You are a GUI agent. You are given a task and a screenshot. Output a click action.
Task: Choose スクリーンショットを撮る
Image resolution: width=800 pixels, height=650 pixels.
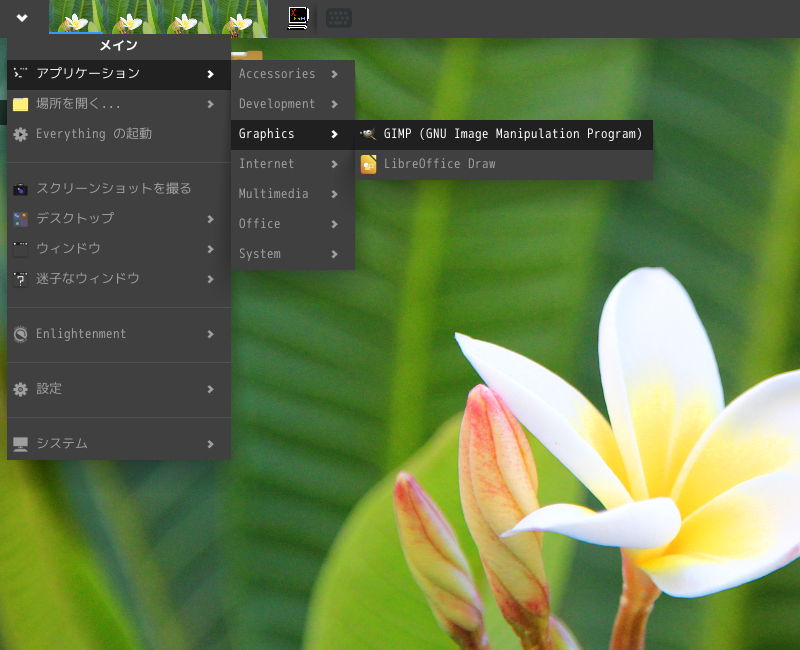coord(119,189)
